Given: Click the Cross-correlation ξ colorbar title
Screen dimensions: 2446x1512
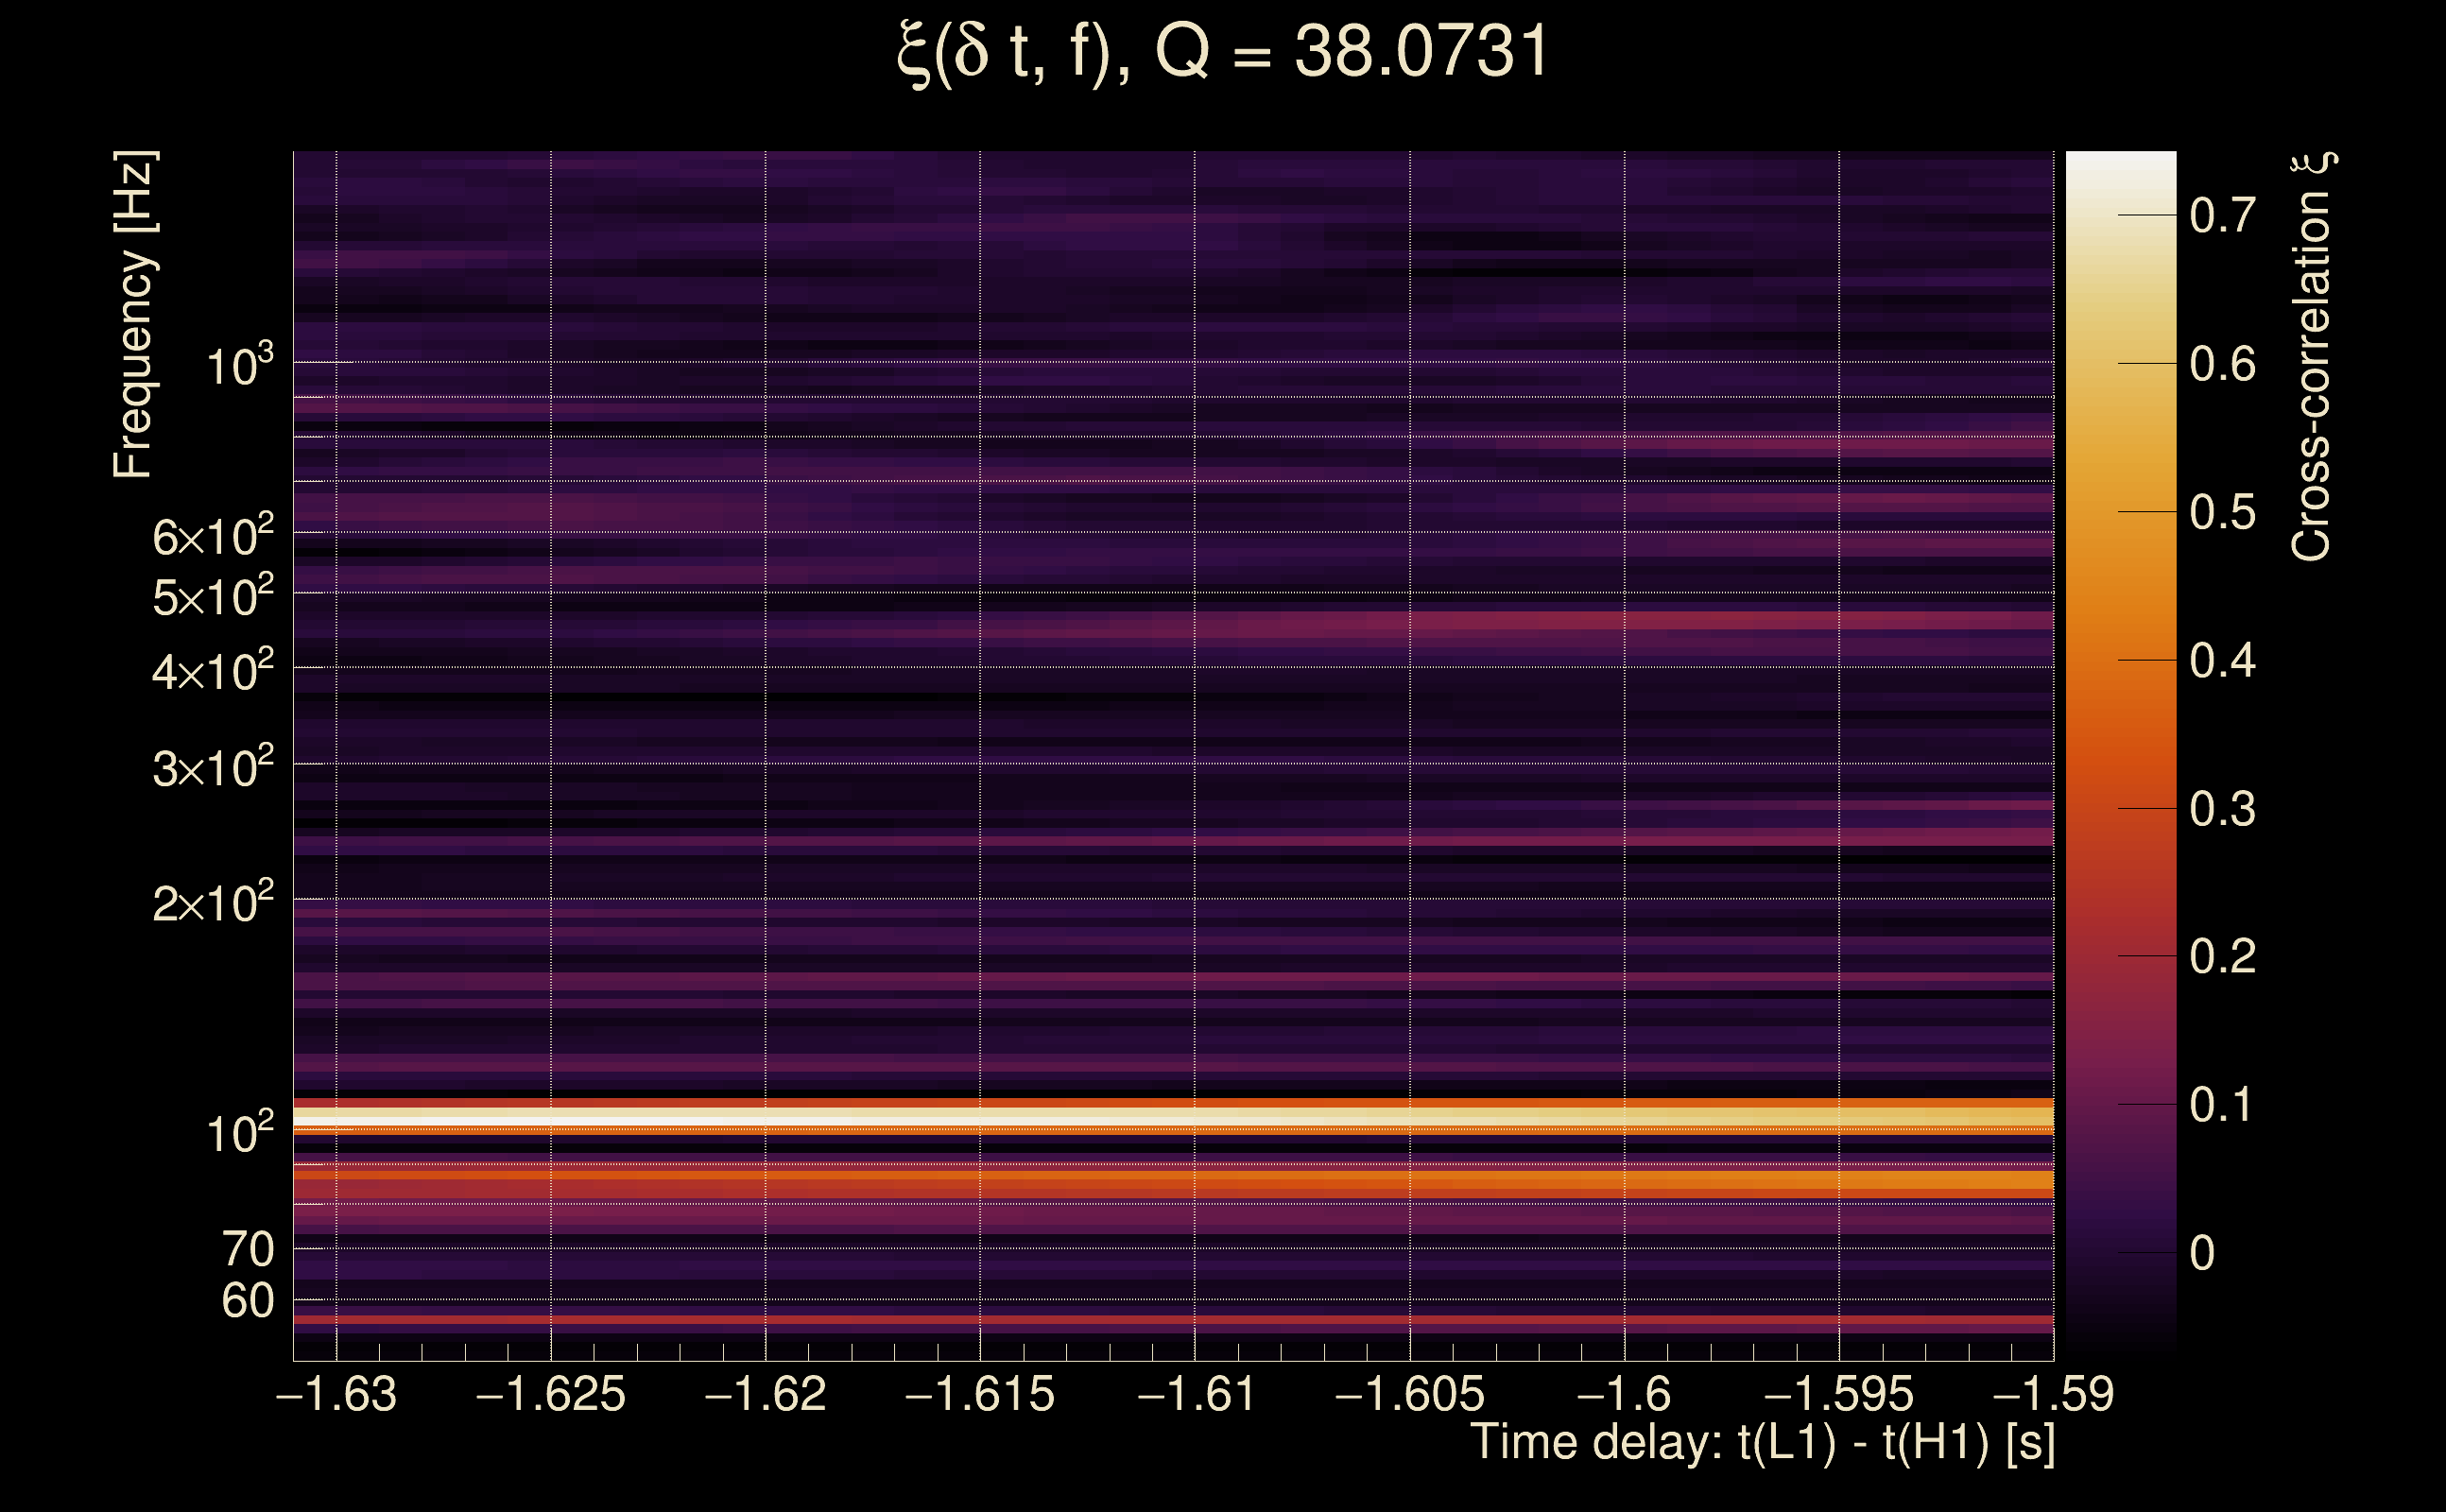Looking at the screenshot, I should [2311, 356].
